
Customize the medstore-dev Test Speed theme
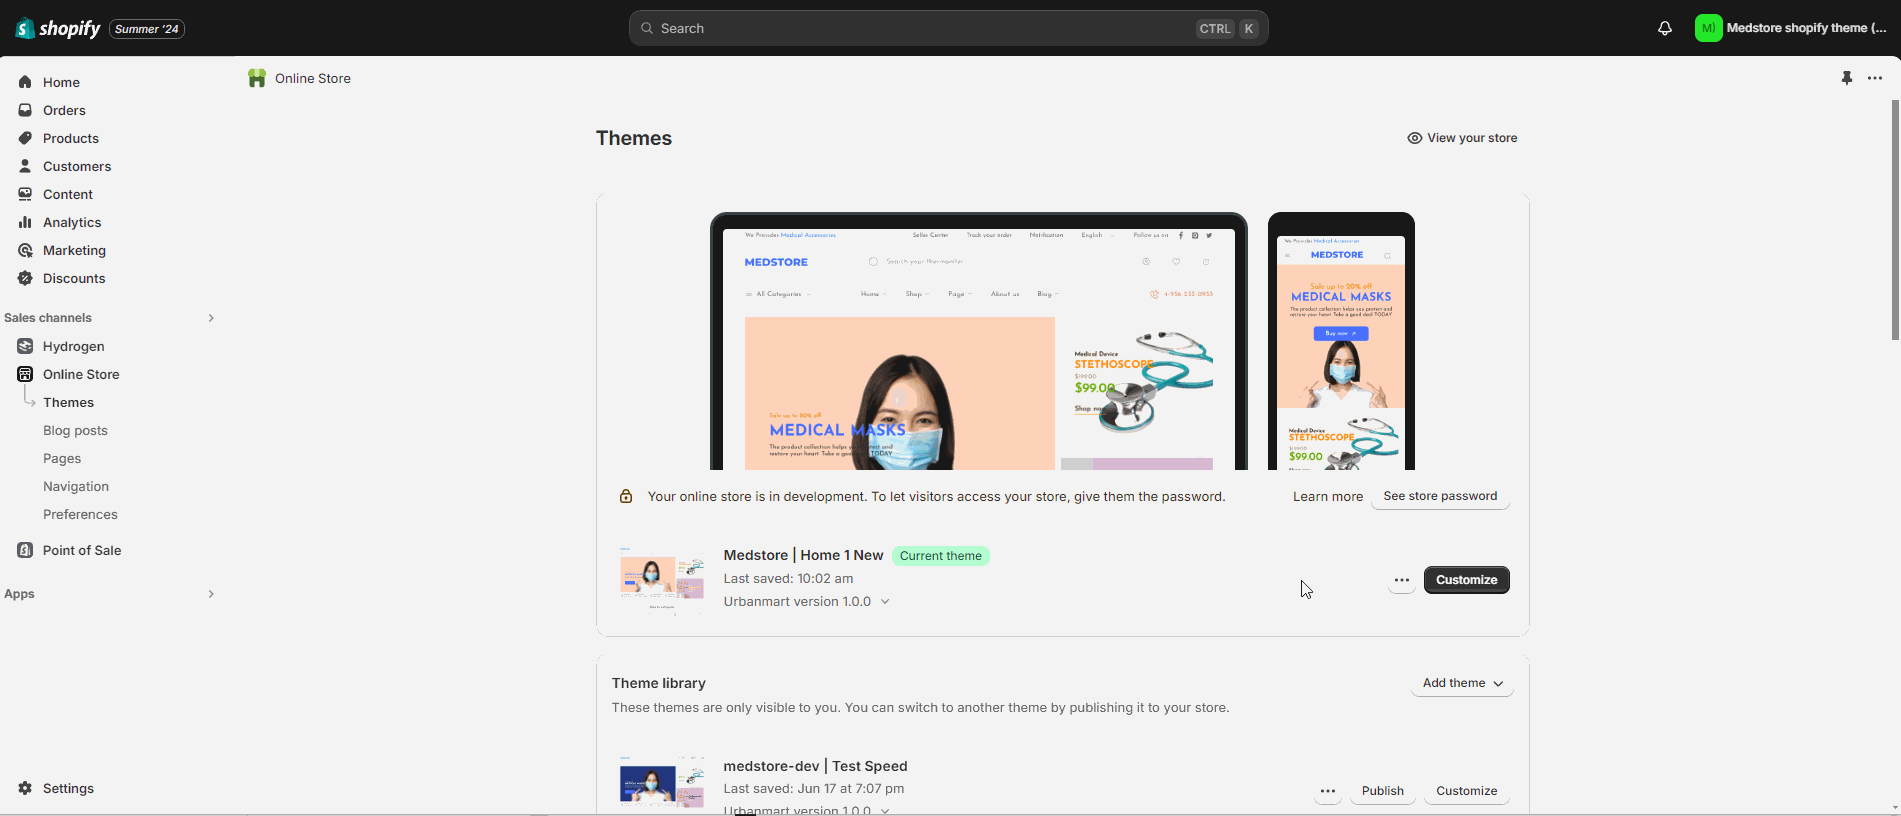point(1466,791)
